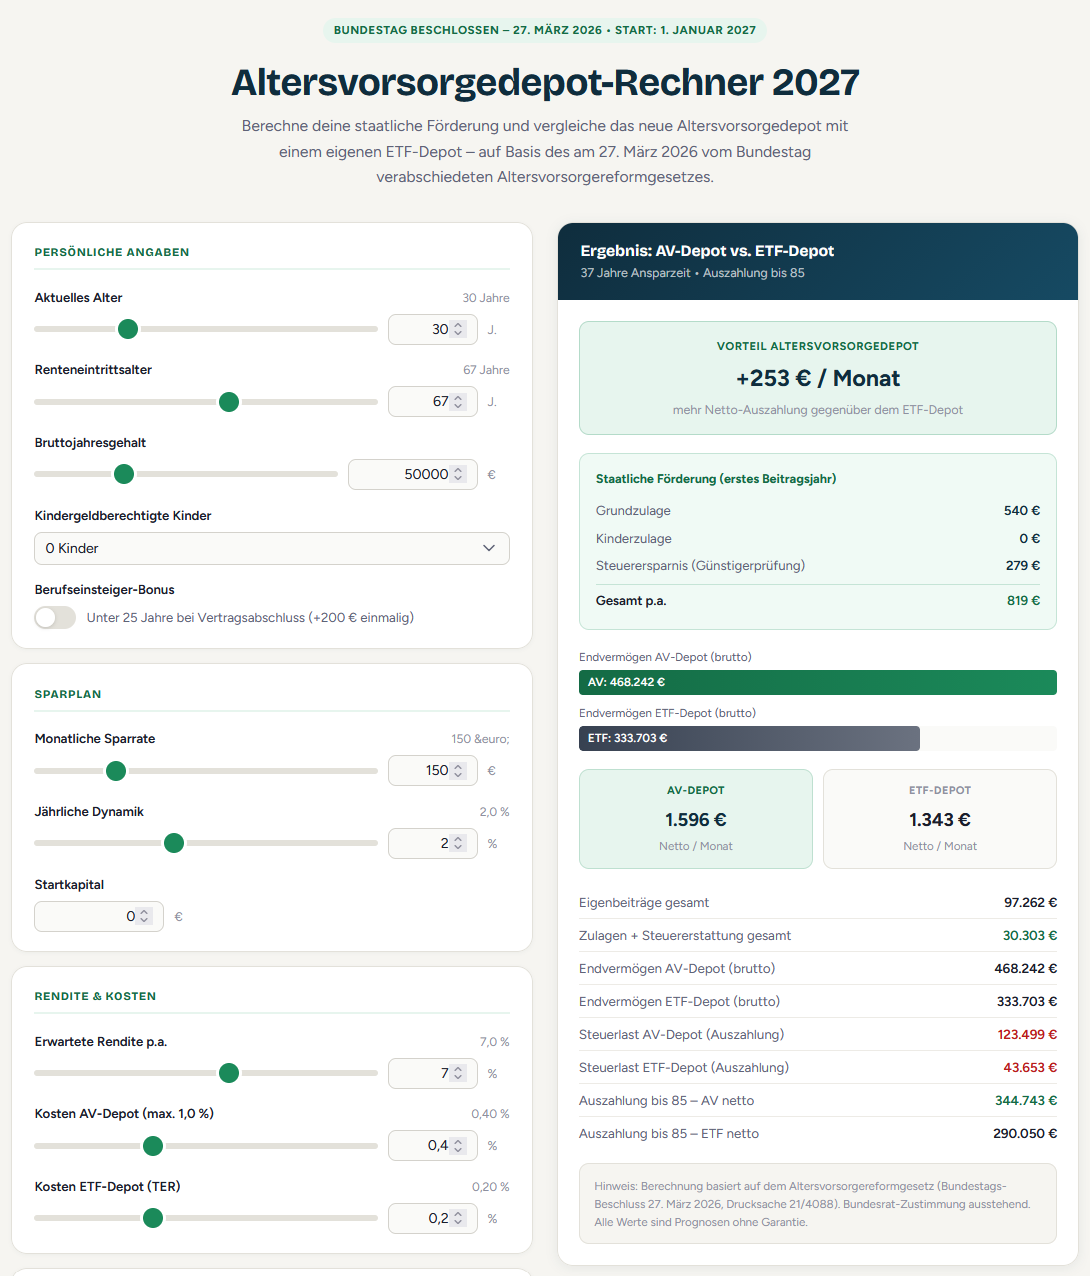Image resolution: width=1090 pixels, height=1276 pixels.
Task: Click the Eigenbeiträge gesamt value 97.262 €
Action: (1030, 902)
